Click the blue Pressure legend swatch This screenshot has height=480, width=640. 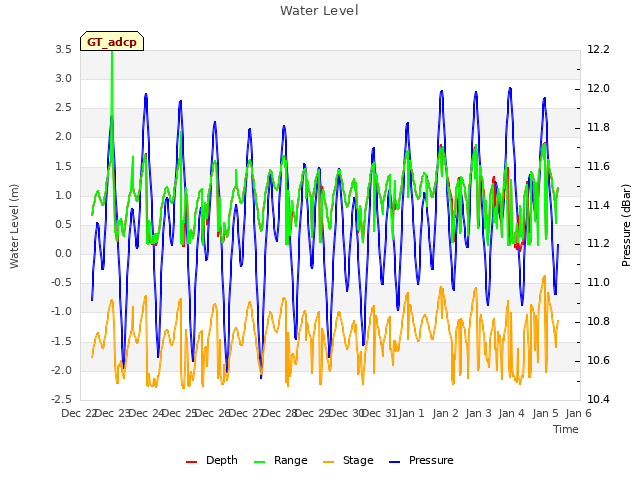click(394, 462)
